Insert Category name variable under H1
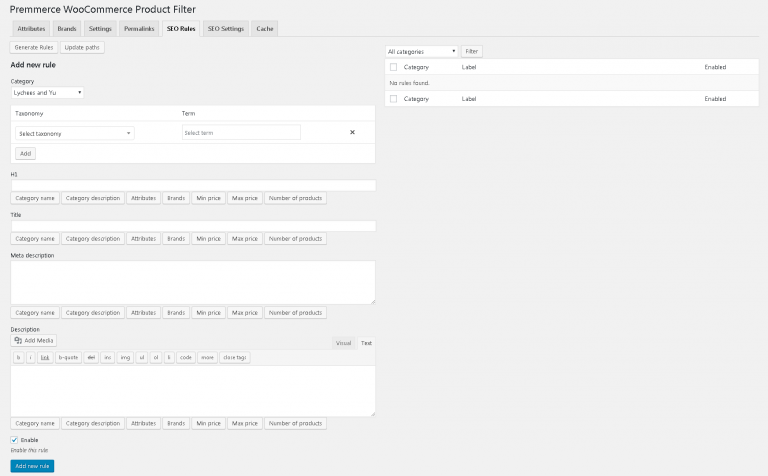Viewport: 768px width, 476px height. [35, 198]
